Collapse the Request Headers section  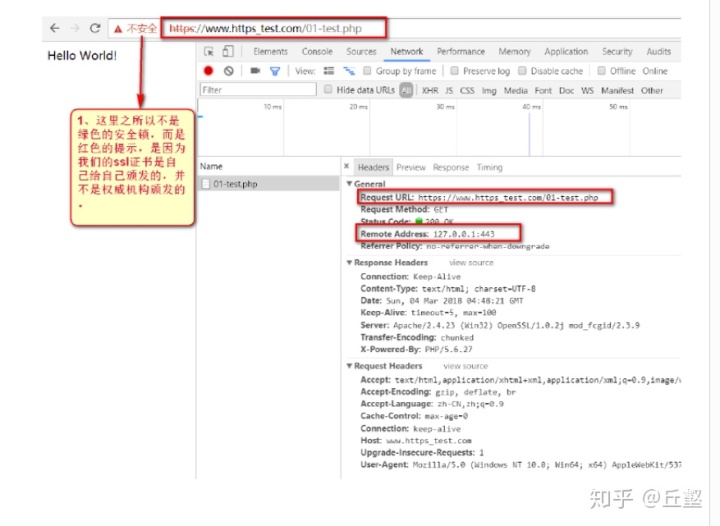(349, 366)
